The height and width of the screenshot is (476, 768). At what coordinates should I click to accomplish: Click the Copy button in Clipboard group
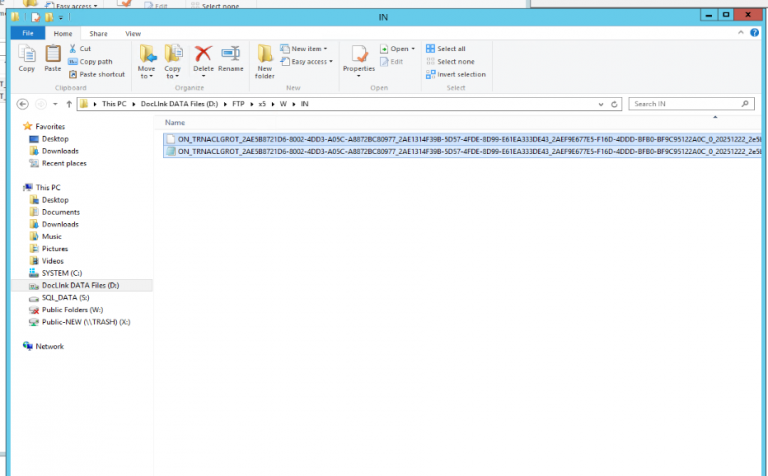[x=26, y=58]
